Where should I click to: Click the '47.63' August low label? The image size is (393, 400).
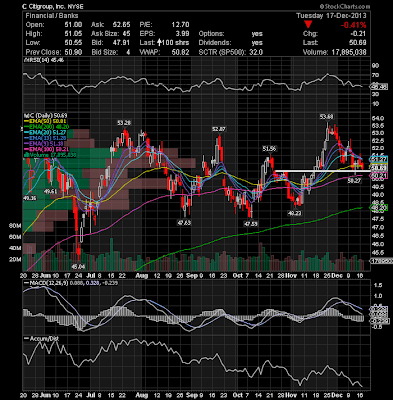click(184, 223)
